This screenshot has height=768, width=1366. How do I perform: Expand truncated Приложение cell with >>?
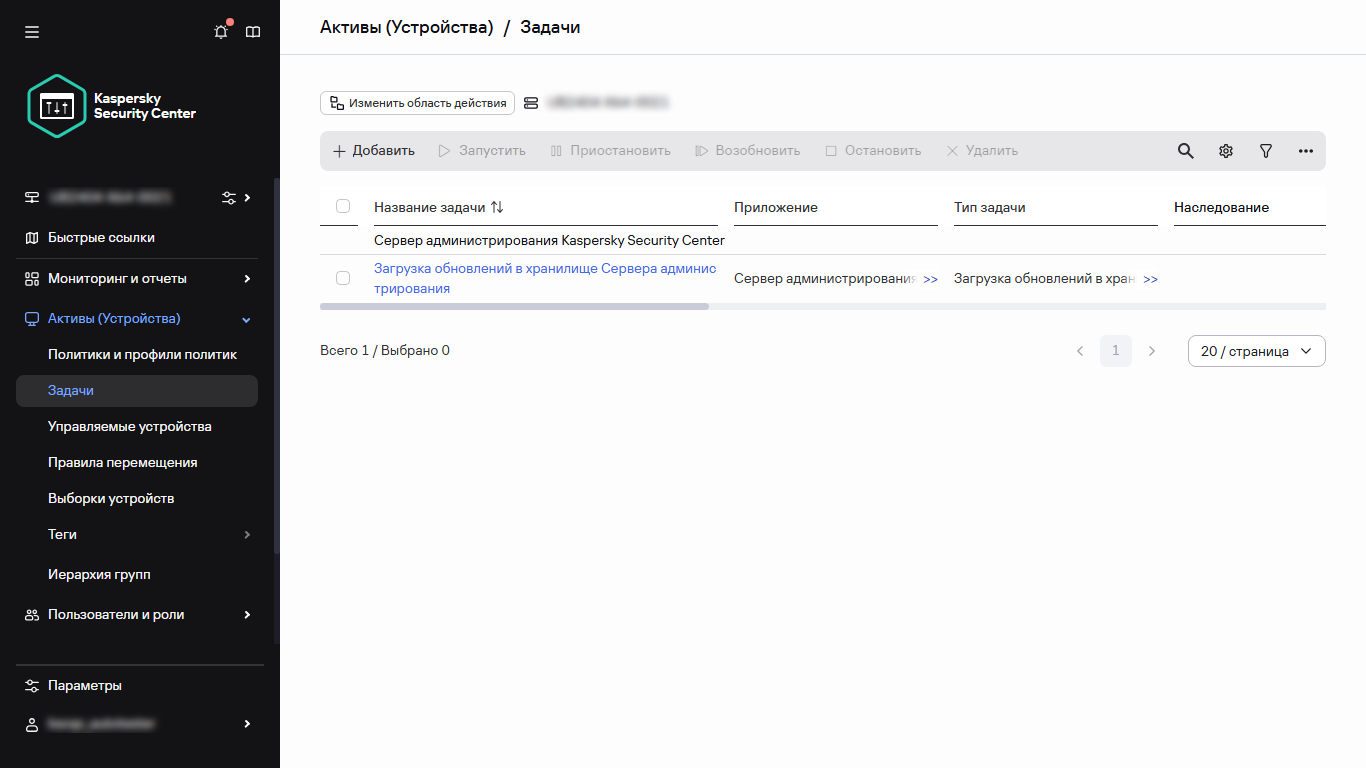[931, 279]
